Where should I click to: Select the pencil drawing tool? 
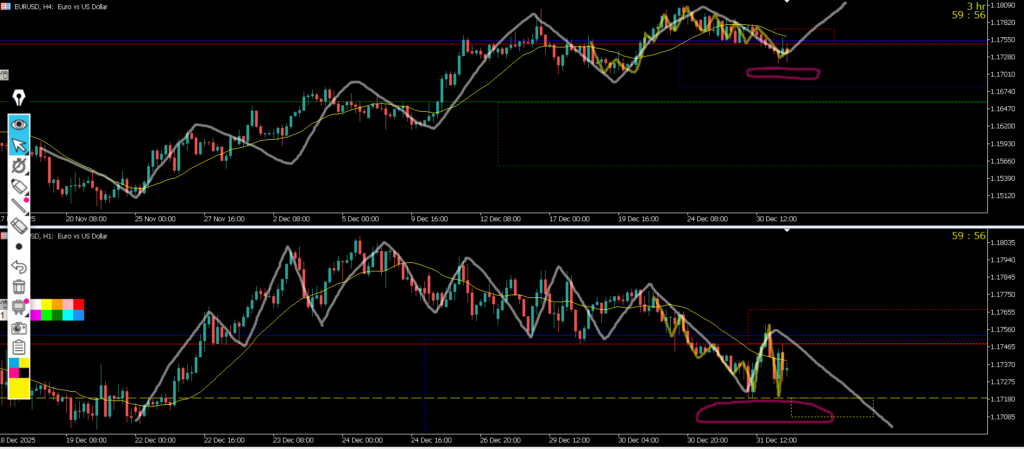point(19,186)
